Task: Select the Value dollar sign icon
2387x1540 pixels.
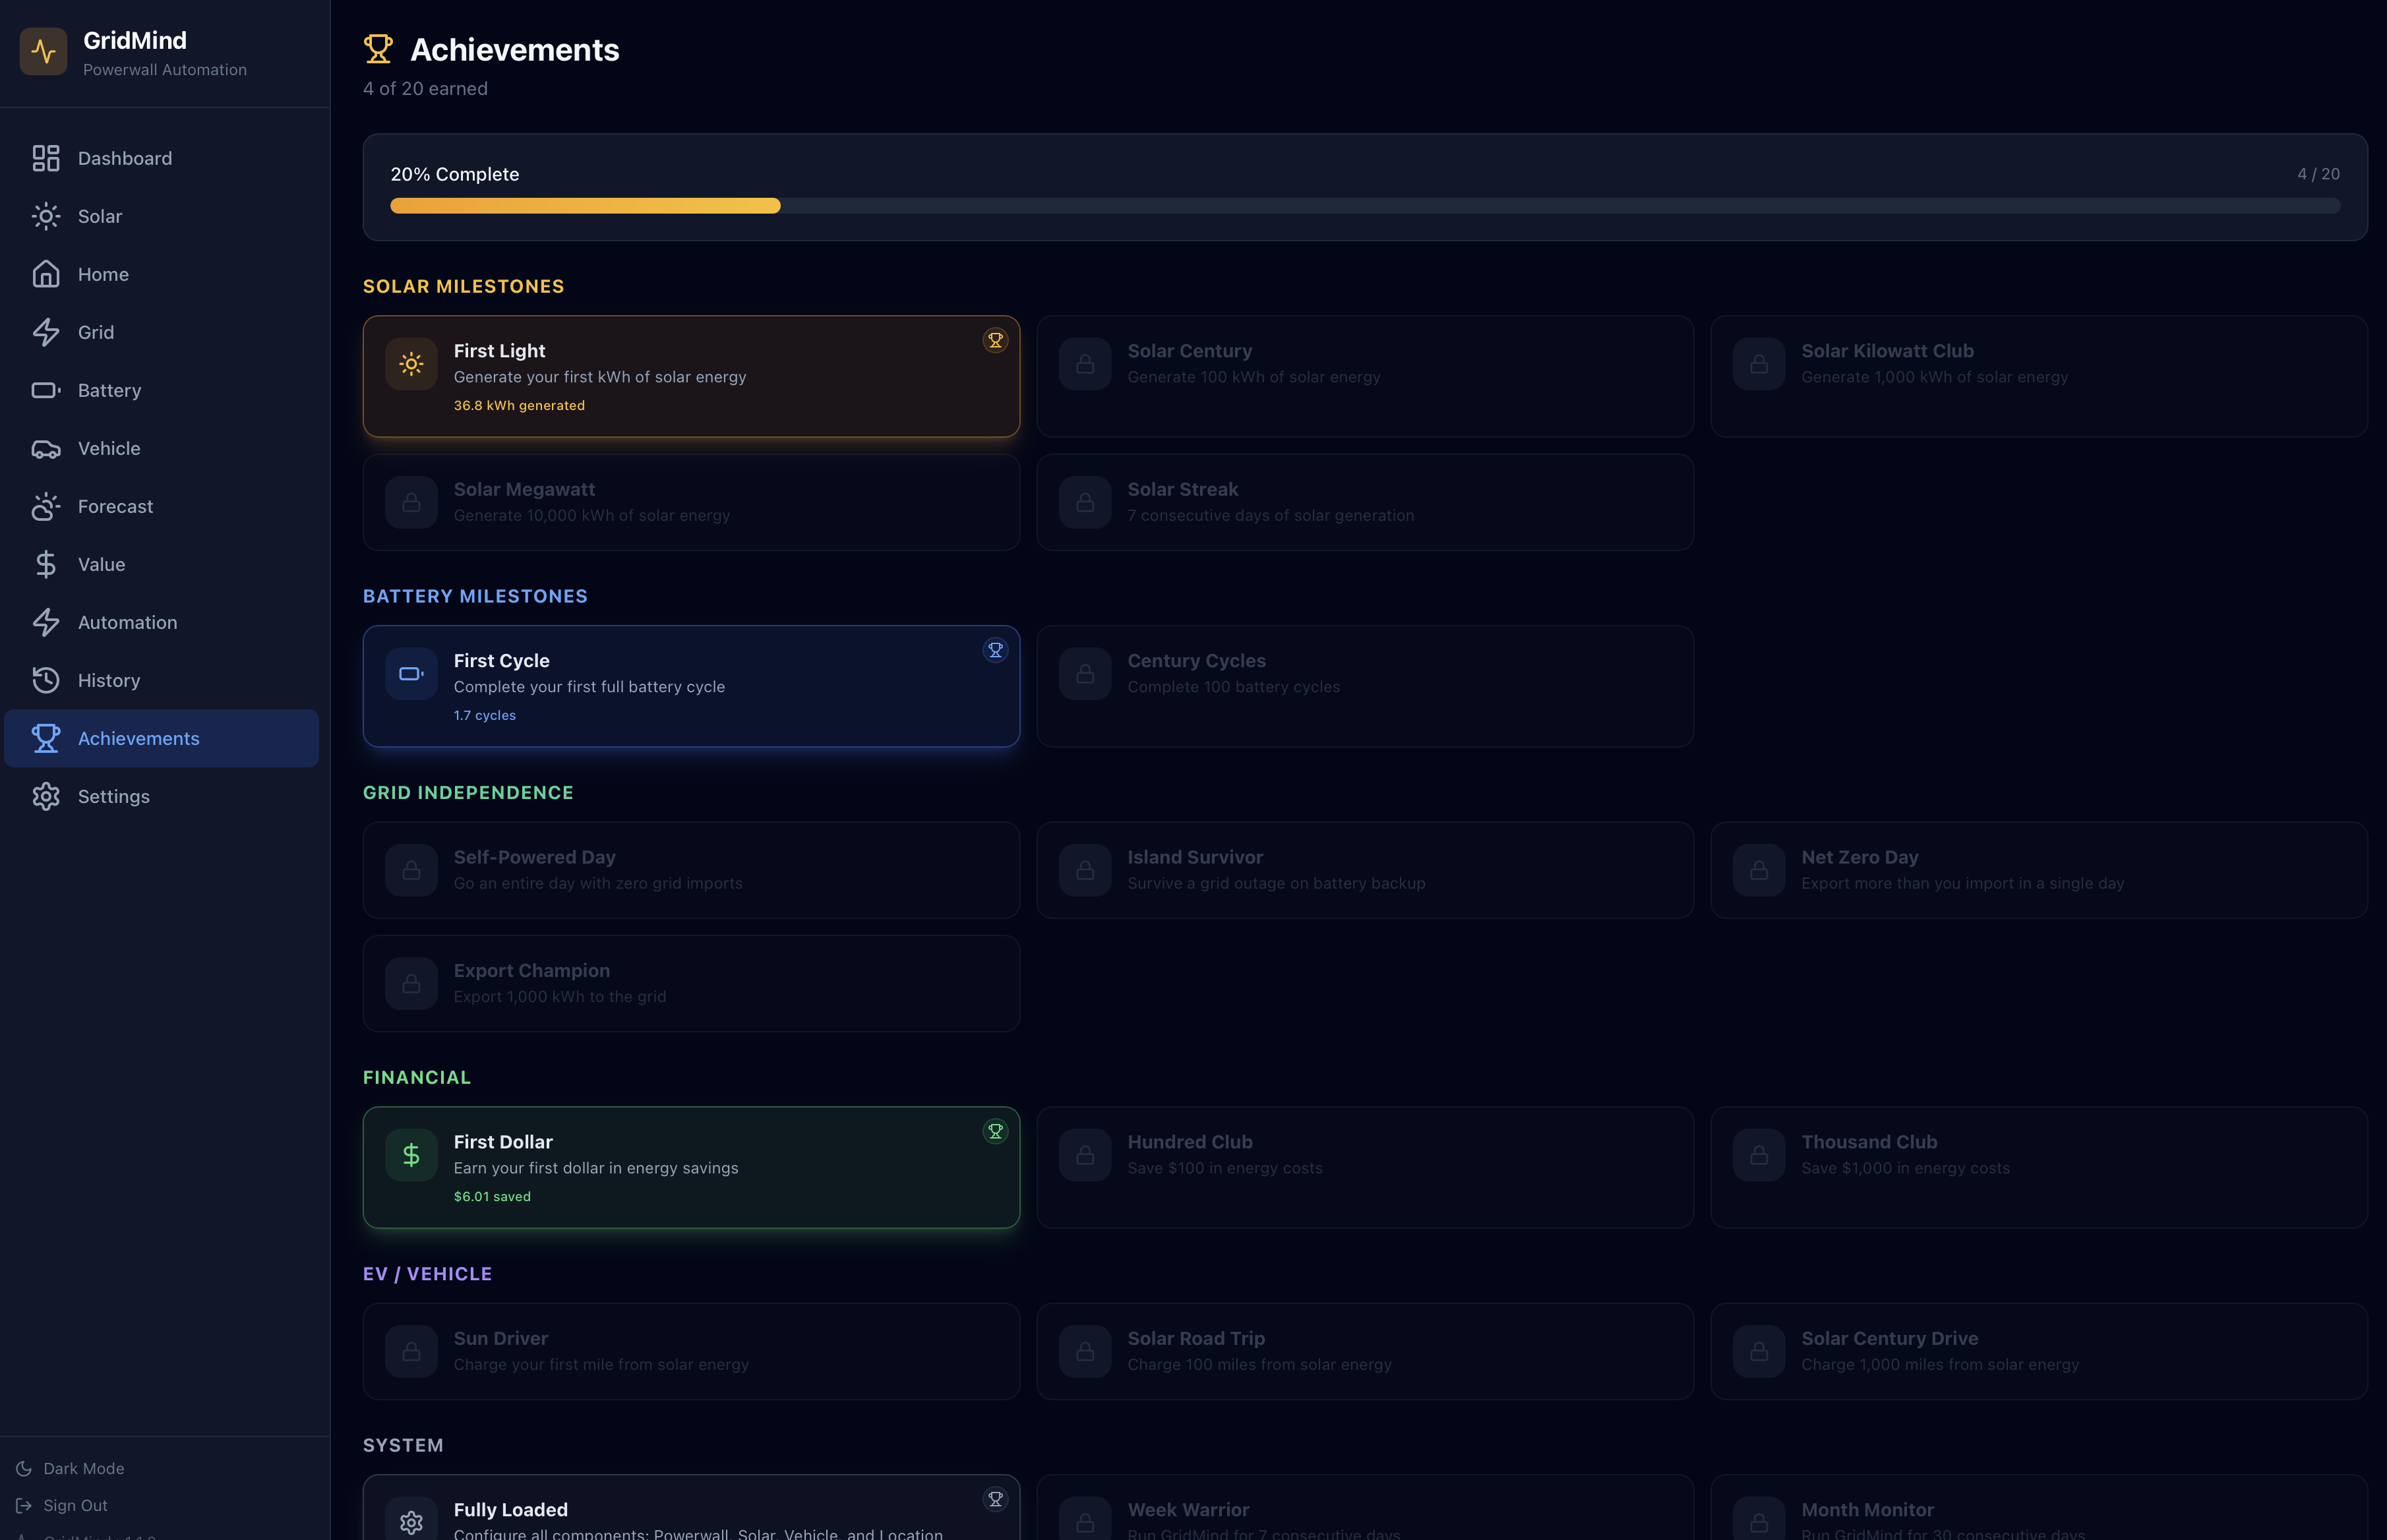Action: [x=46, y=564]
